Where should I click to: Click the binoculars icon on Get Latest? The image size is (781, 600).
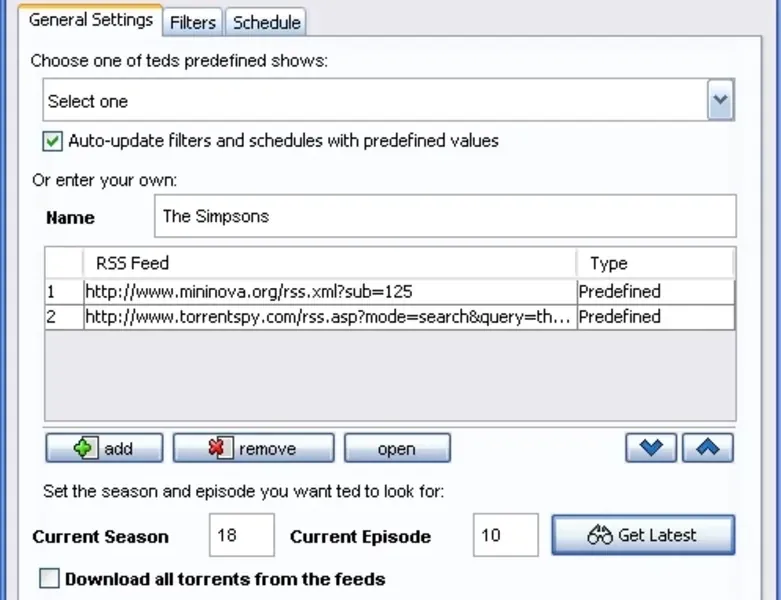(x=600, y=535)
